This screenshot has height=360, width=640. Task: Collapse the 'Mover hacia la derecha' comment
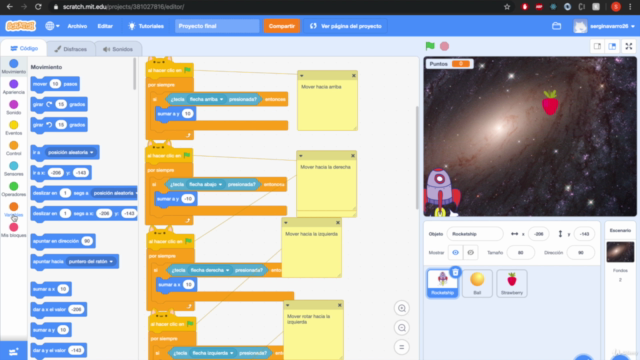tap(301, 156)
